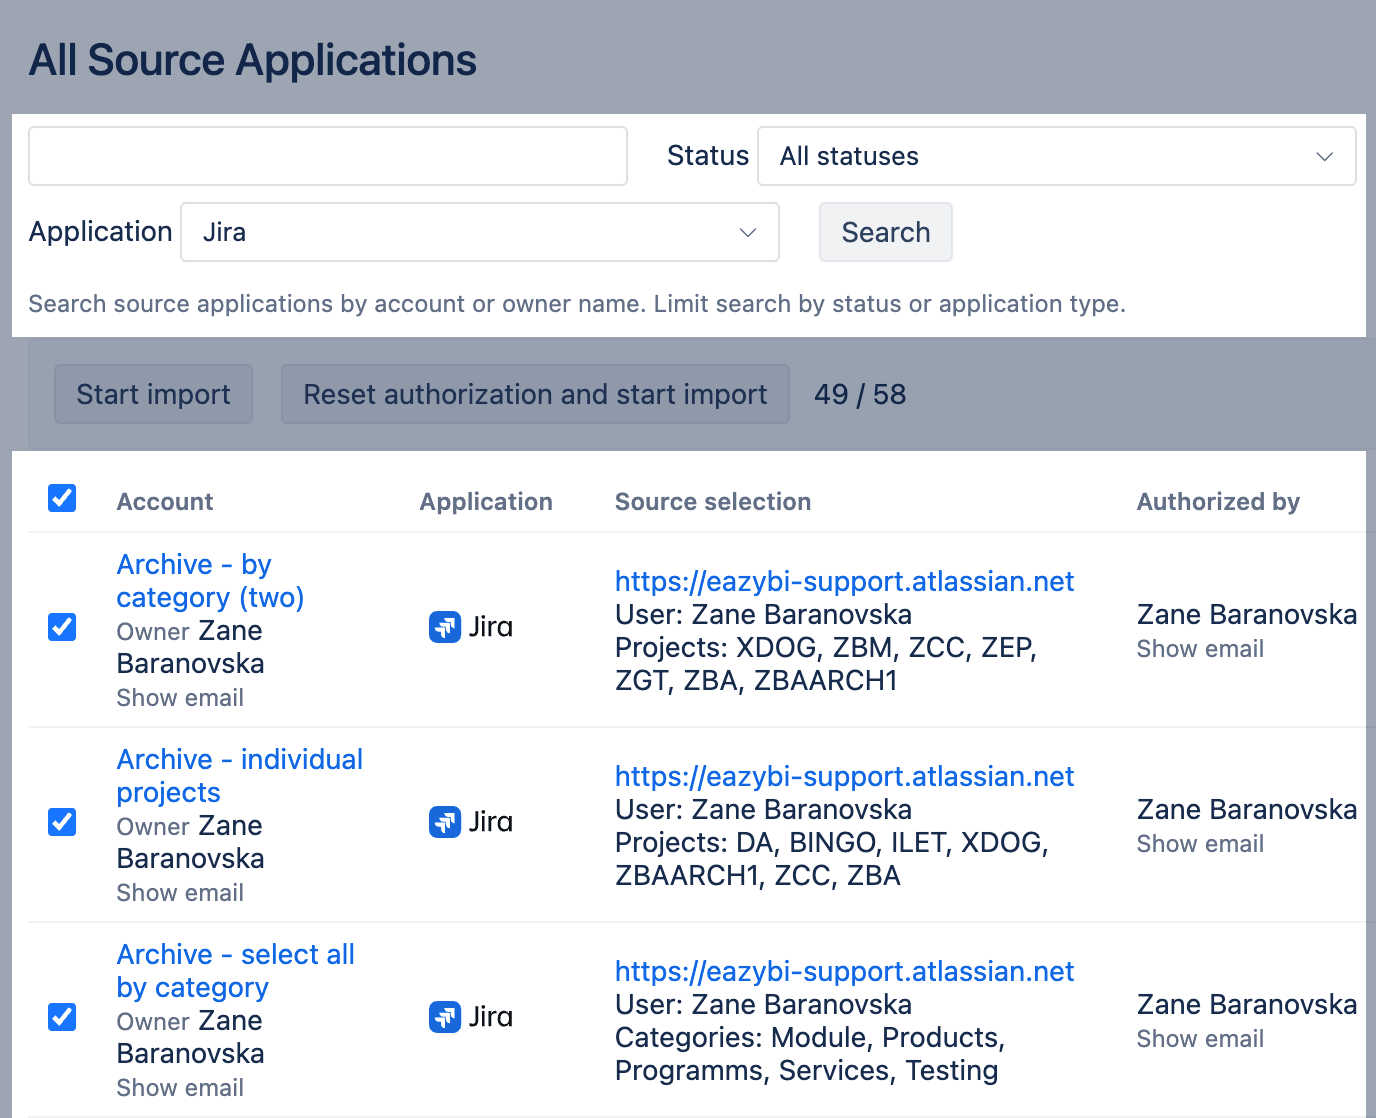Uncheck the 'Archive - by category (two)' row checkbox

tap(62, 627)
